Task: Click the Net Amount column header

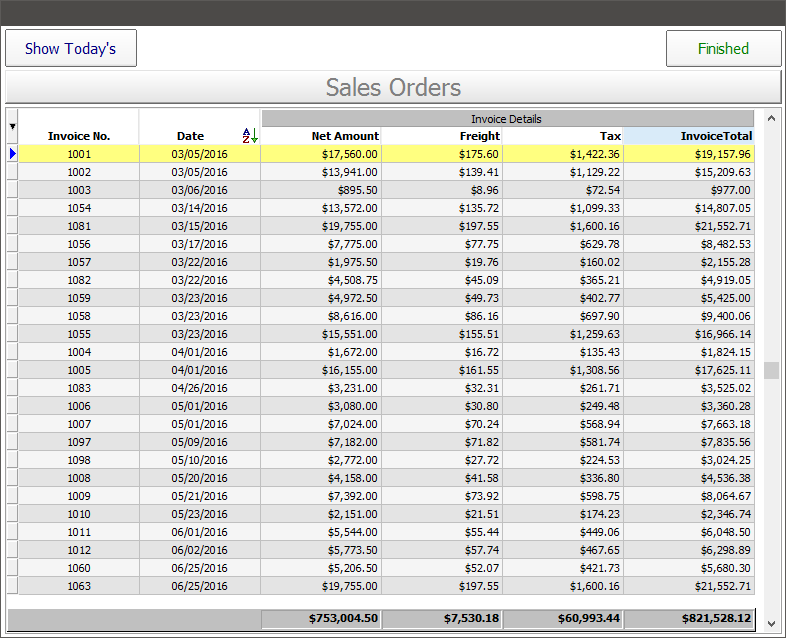Action: pyautogui.click(x=321, y=135)
